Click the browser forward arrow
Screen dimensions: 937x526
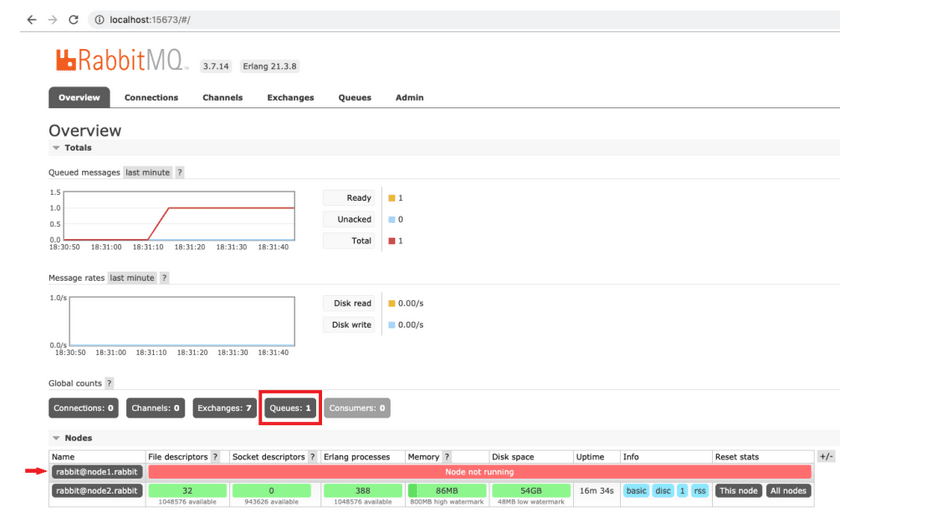[x=53, y=20]
